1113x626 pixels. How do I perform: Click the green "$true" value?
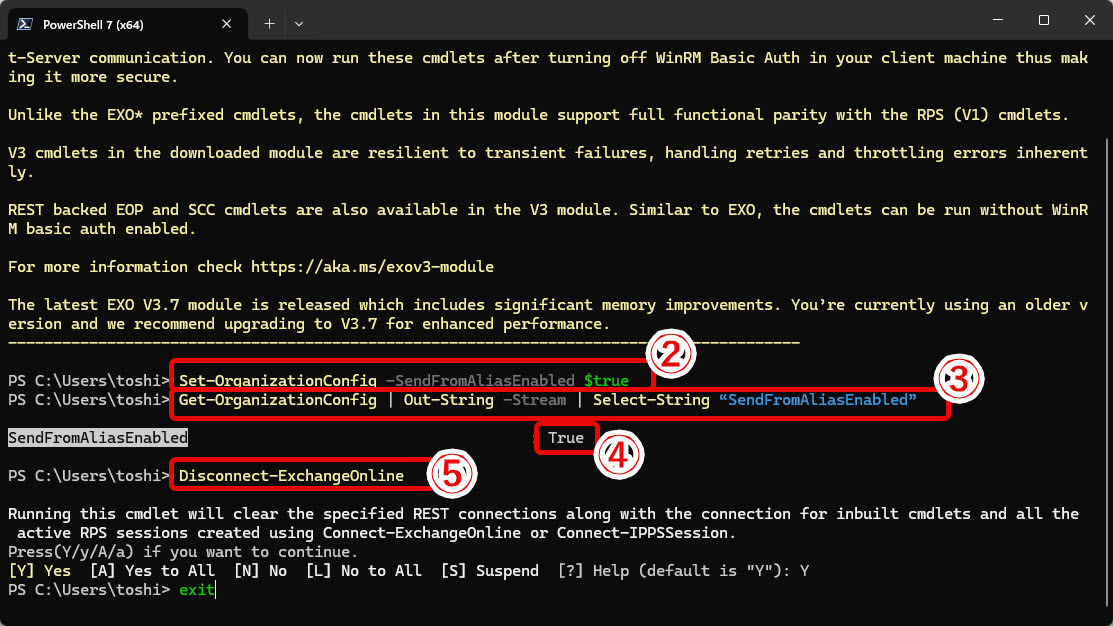pyautogui.click(x=606, y=380)
